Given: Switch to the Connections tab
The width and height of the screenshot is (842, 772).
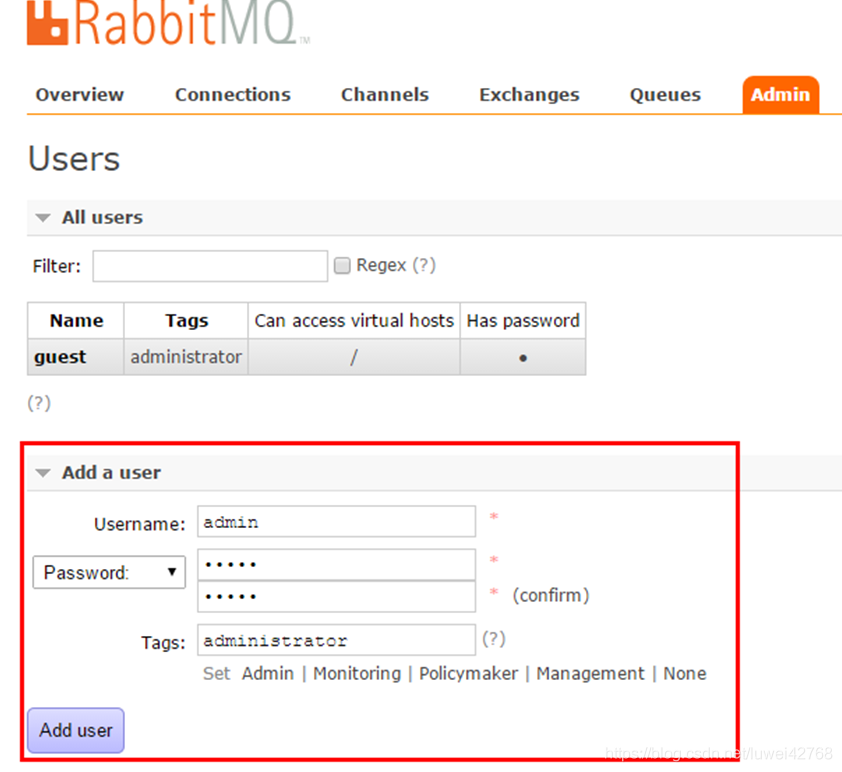Looking at the screenshot, I should [x=233, y=95].
